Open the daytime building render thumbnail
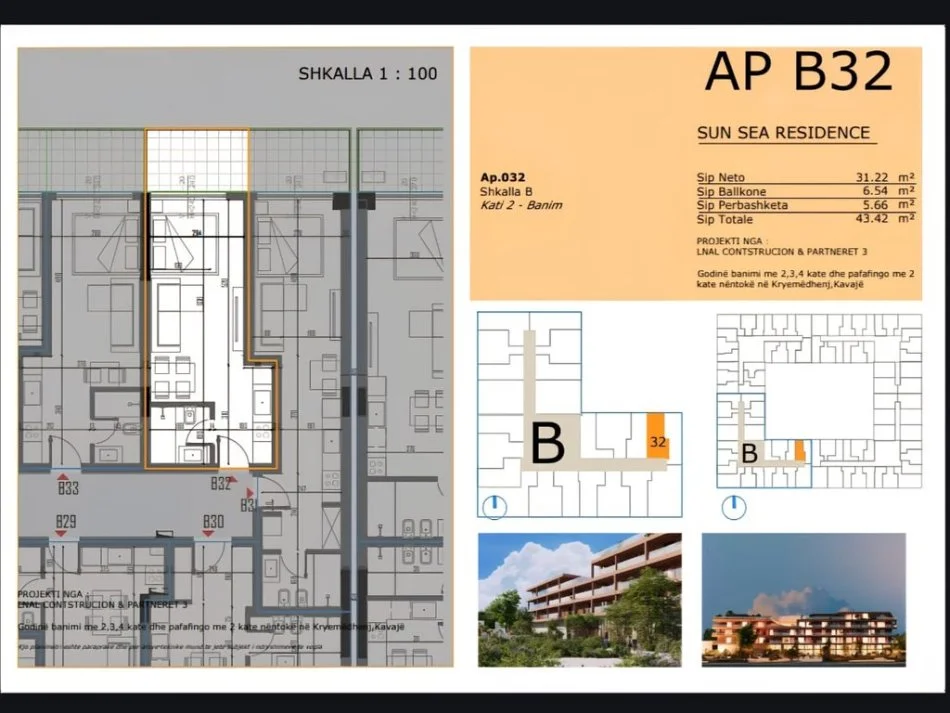Screen dimensions: 950x713 pyautogui.click(x=579, y=600)
